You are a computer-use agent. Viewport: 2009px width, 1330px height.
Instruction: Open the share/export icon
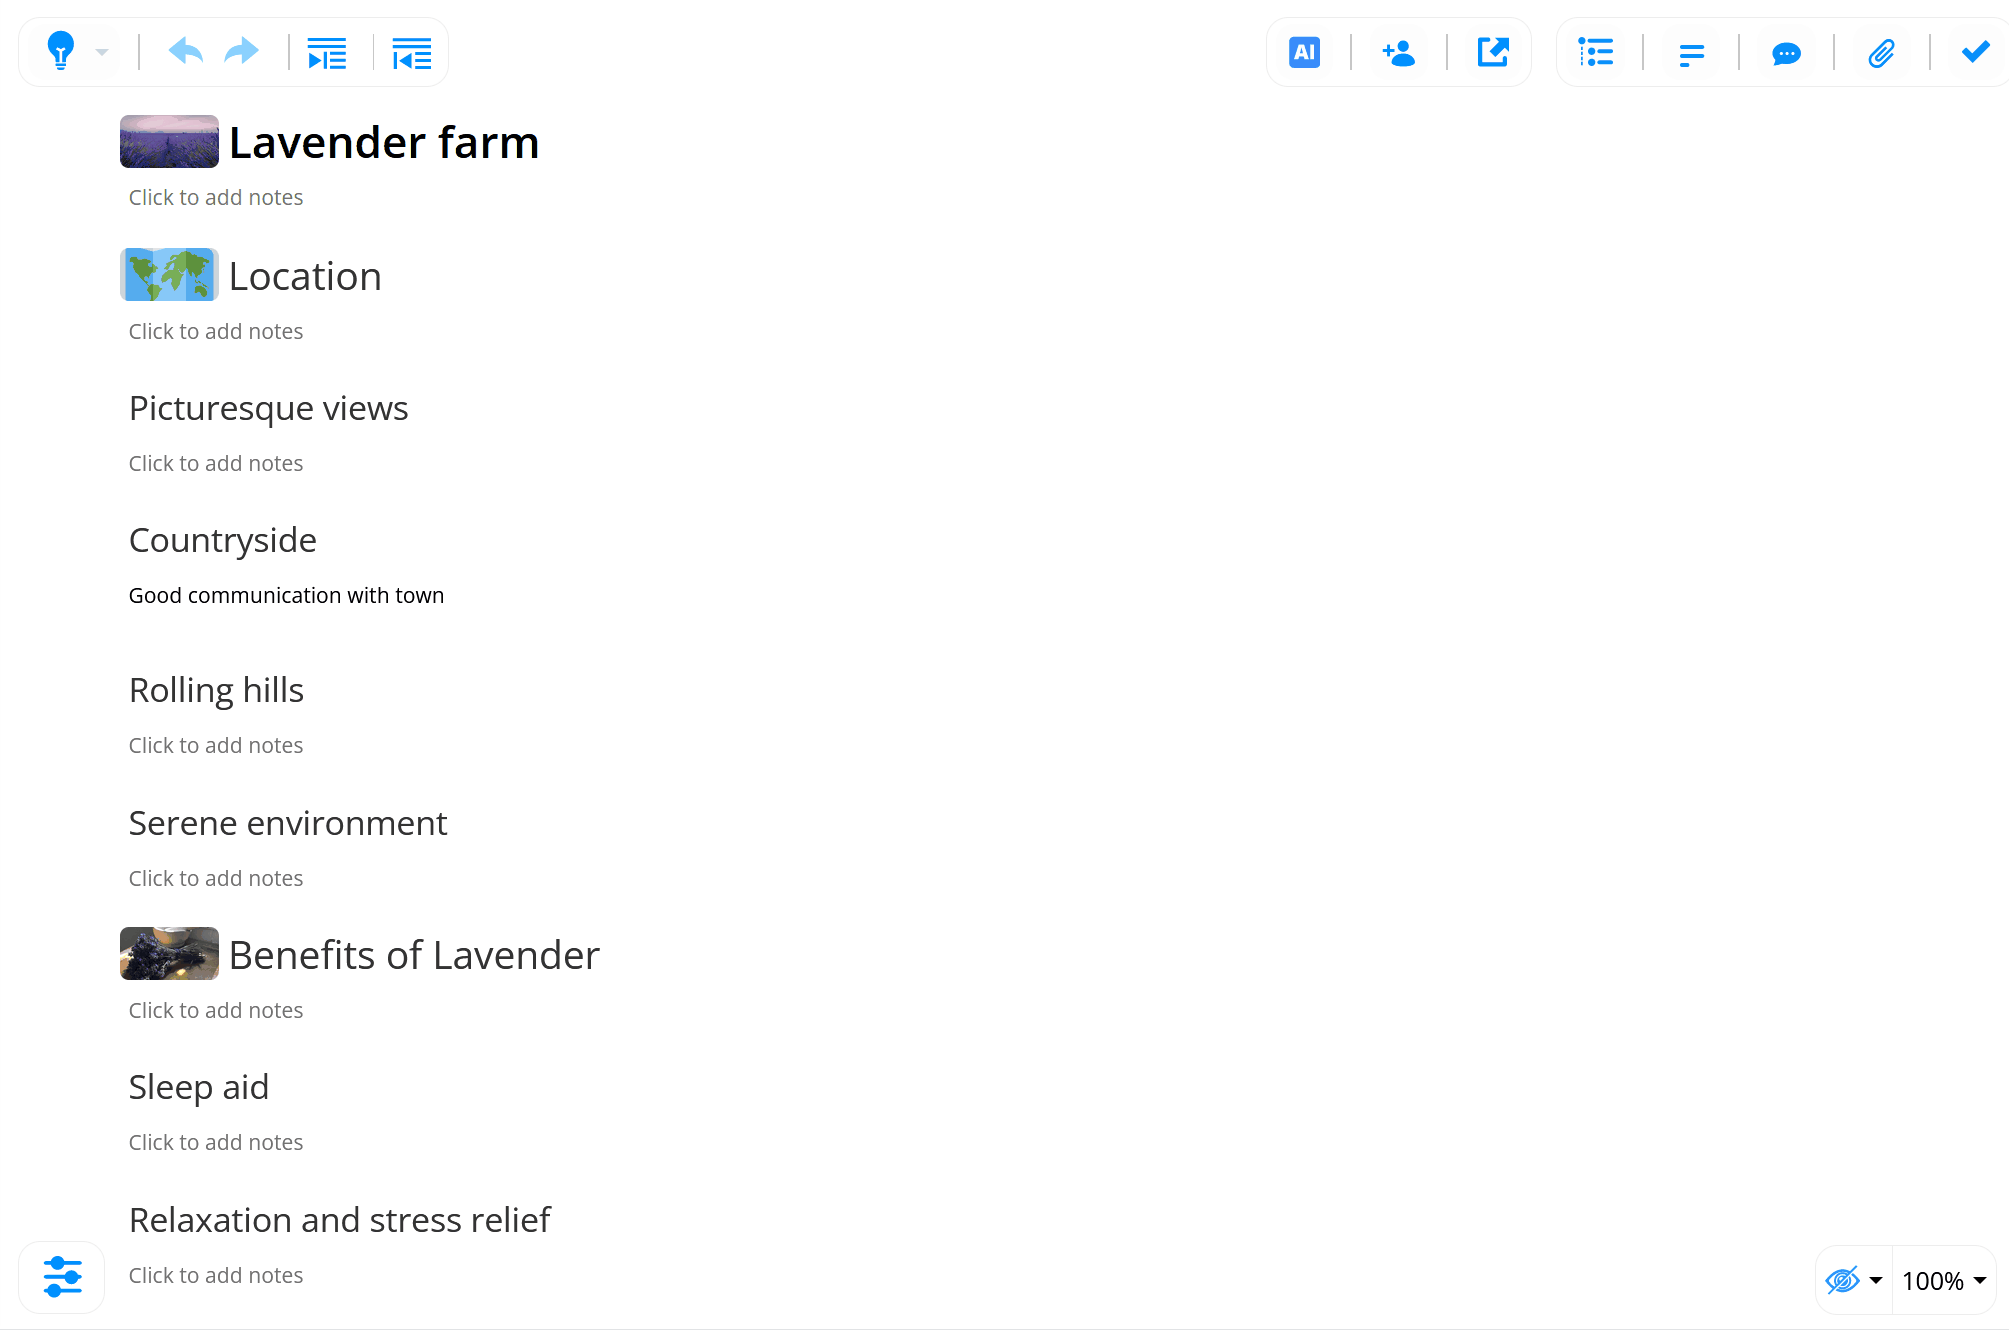(x=1493, y=52)
